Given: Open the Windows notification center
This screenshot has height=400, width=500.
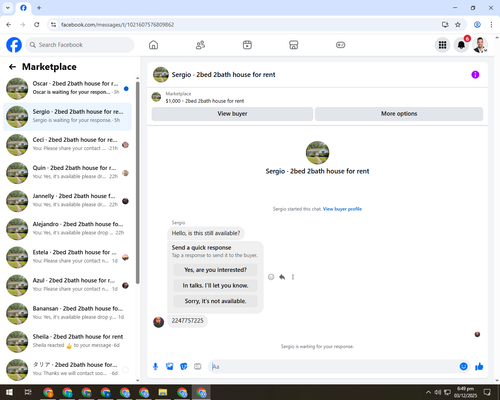Looking at the screenshot, I should pyautogui.click(x=487, y=392).
